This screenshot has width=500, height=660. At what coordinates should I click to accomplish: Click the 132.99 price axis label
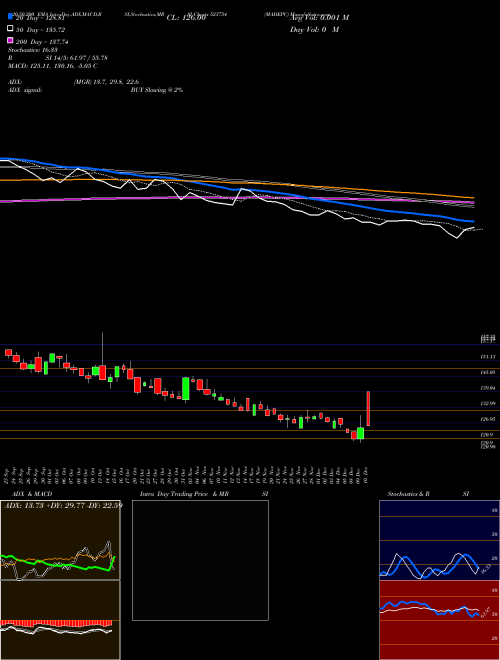tap(488, 403)
